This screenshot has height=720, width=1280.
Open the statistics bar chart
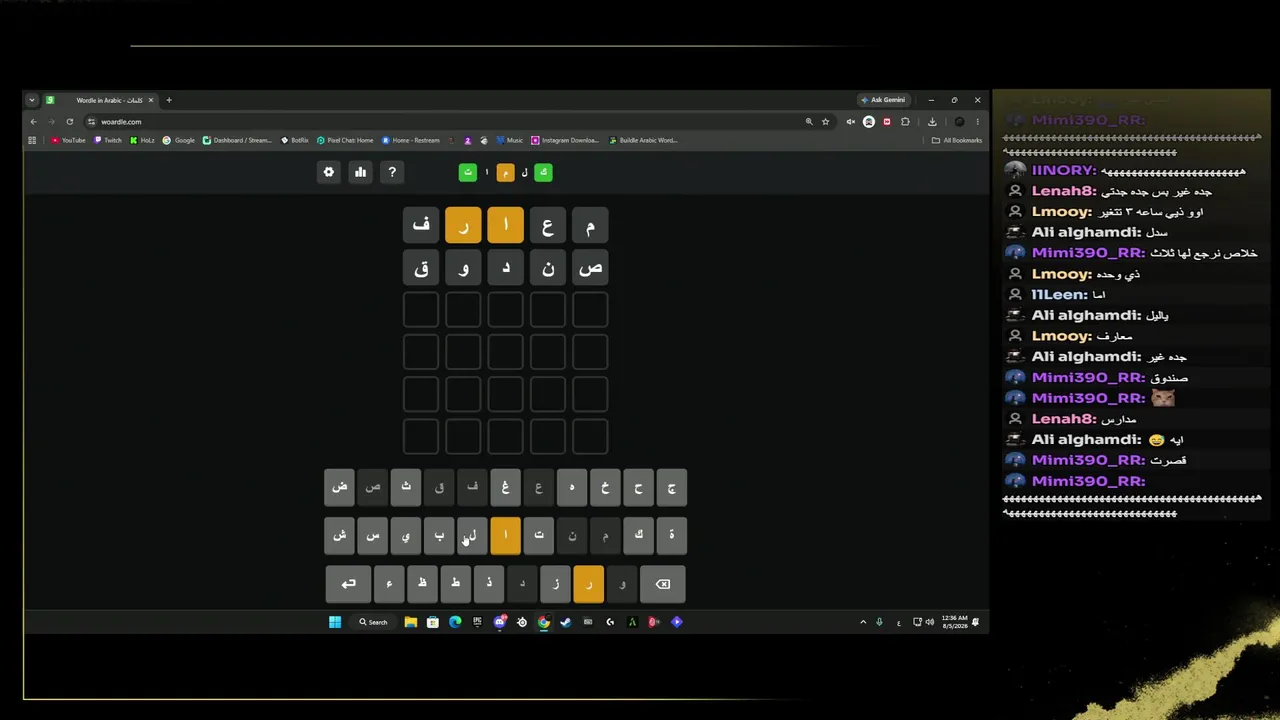click(x=360, y=172)
